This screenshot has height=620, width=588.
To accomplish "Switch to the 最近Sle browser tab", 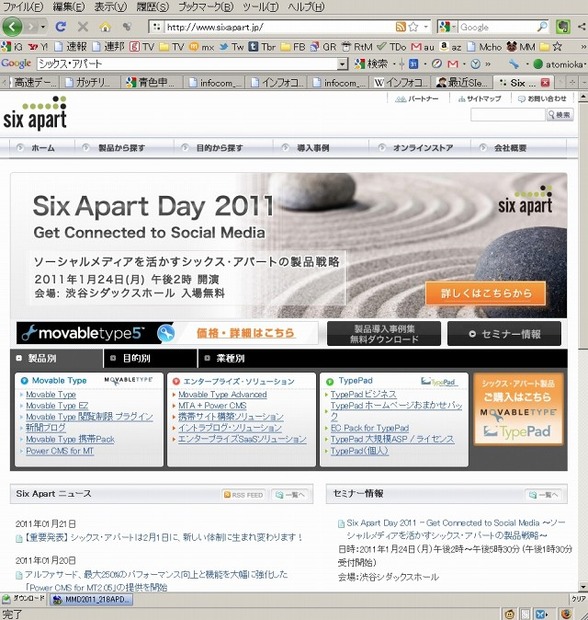I will tap(462, 82).
